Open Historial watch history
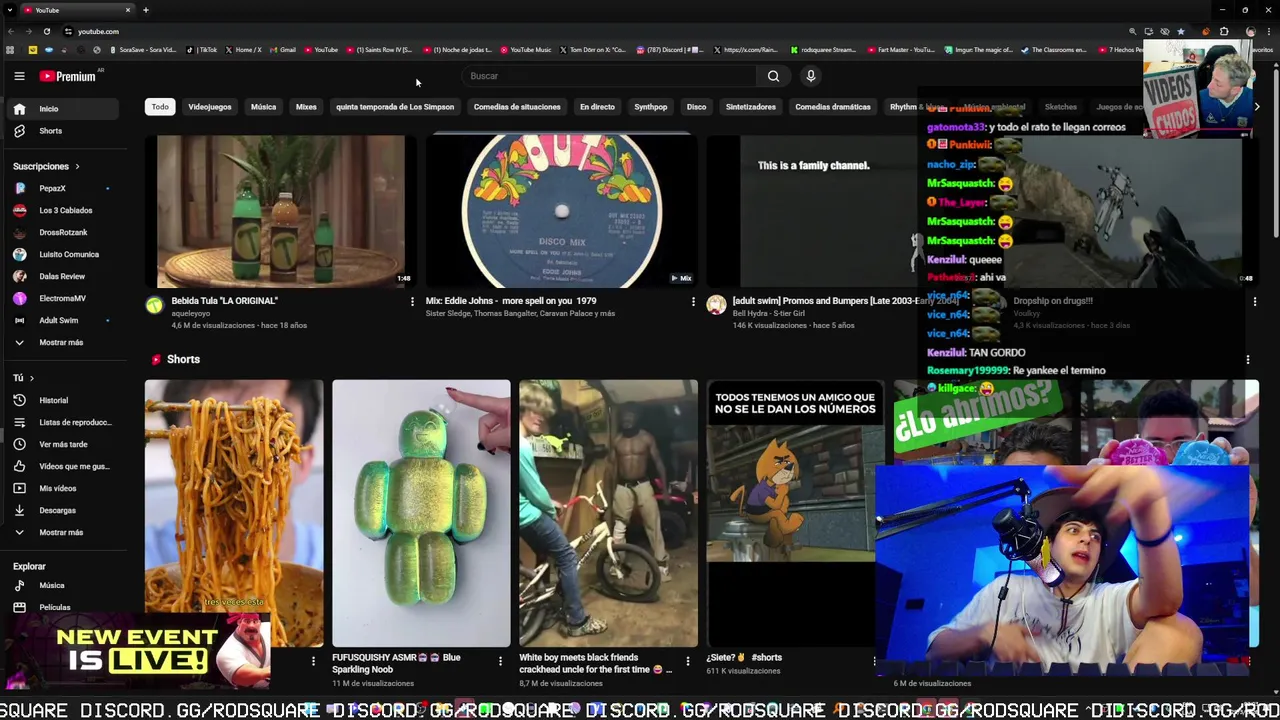The image size is (1280, 720). pos(64,400)
